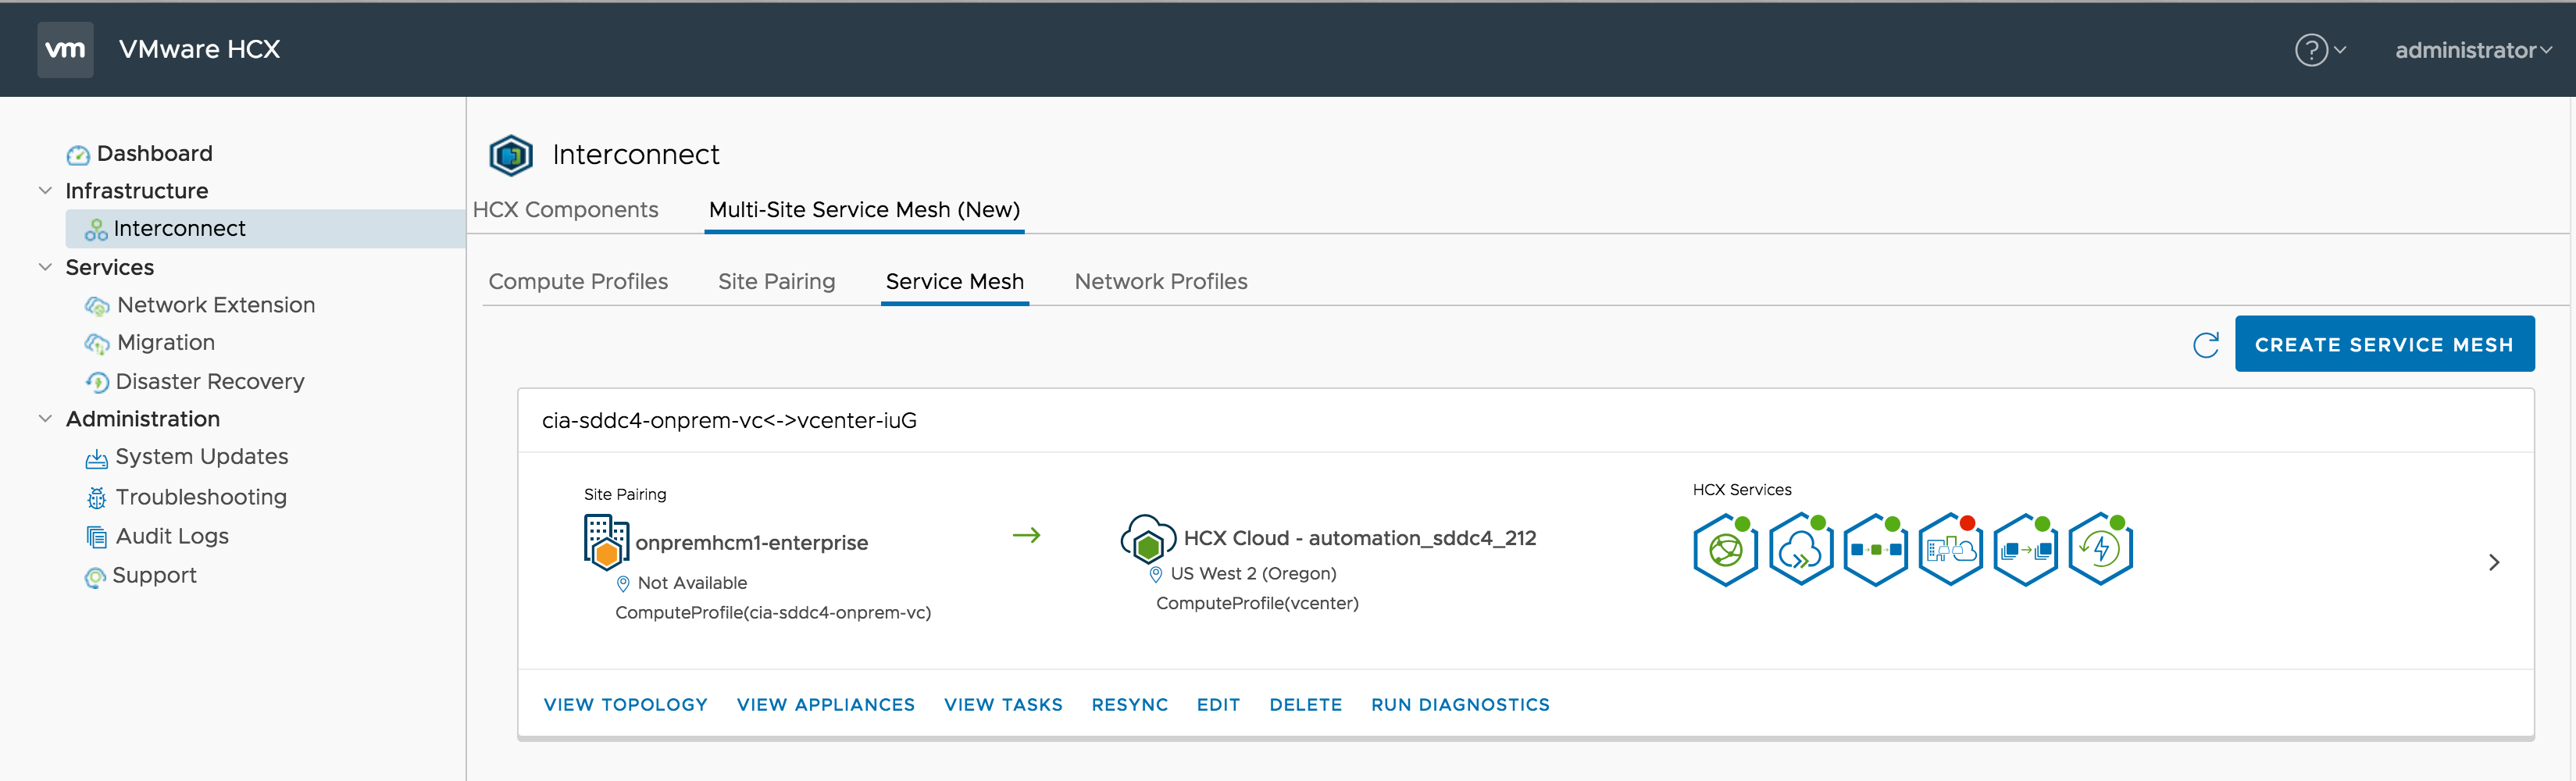
Task: Open the Compute Profiles tab
Action: coord(578,282)
